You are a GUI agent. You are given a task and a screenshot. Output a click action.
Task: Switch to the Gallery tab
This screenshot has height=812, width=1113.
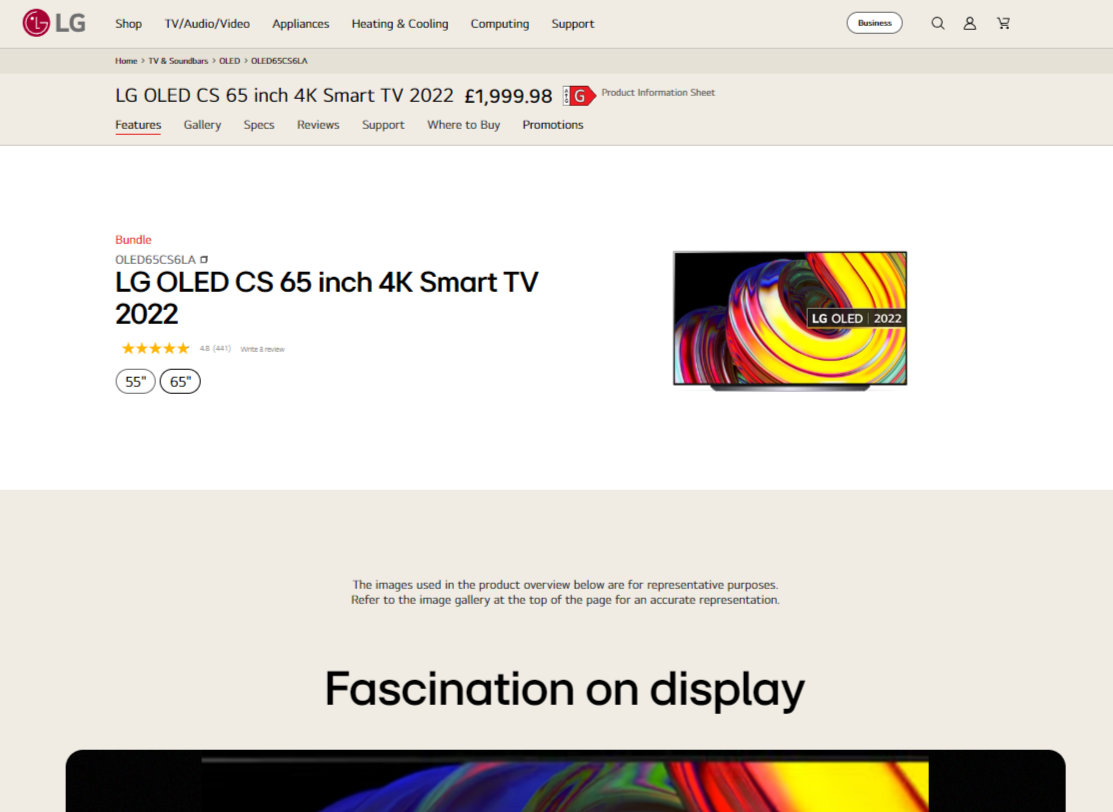202,124
